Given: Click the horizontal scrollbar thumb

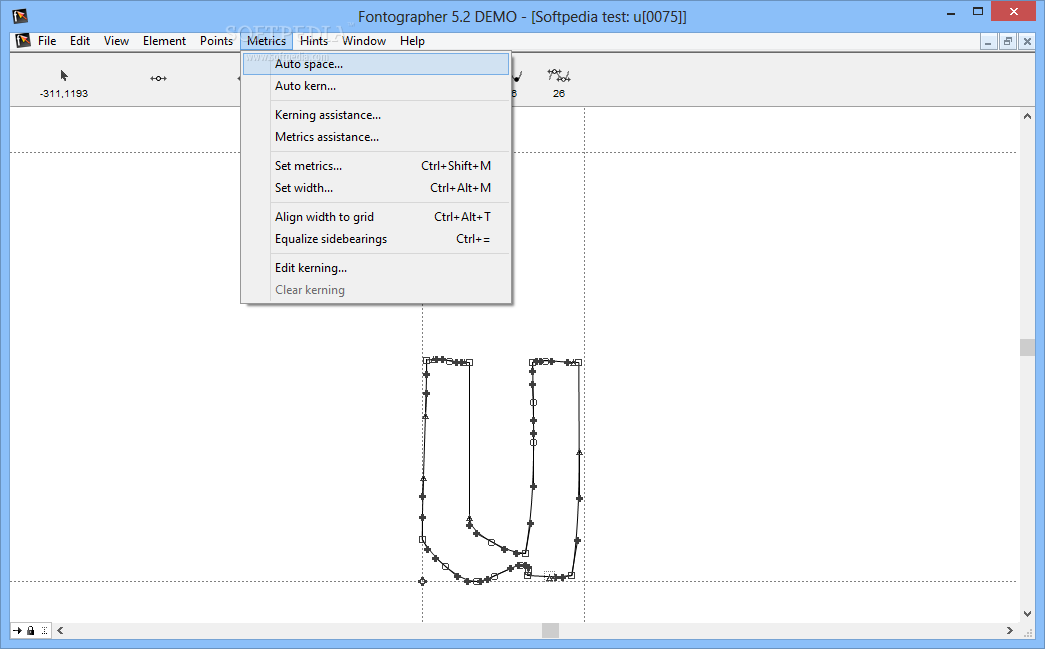Looking at the screenshot, I should 550,630.
